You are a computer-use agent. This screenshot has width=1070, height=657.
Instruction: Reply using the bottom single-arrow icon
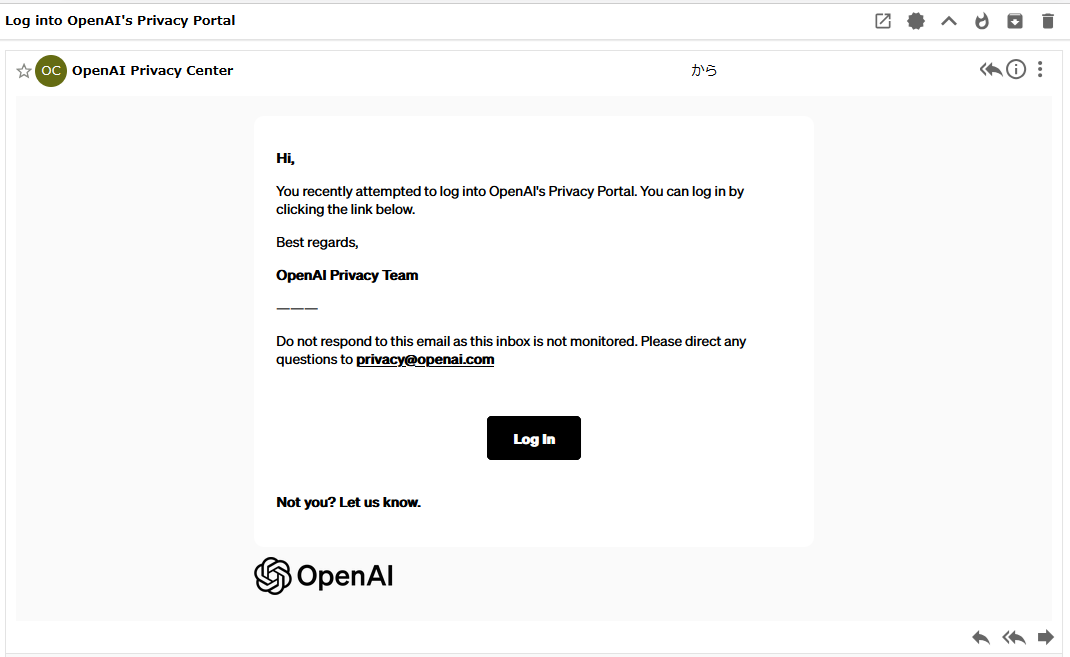981,638
